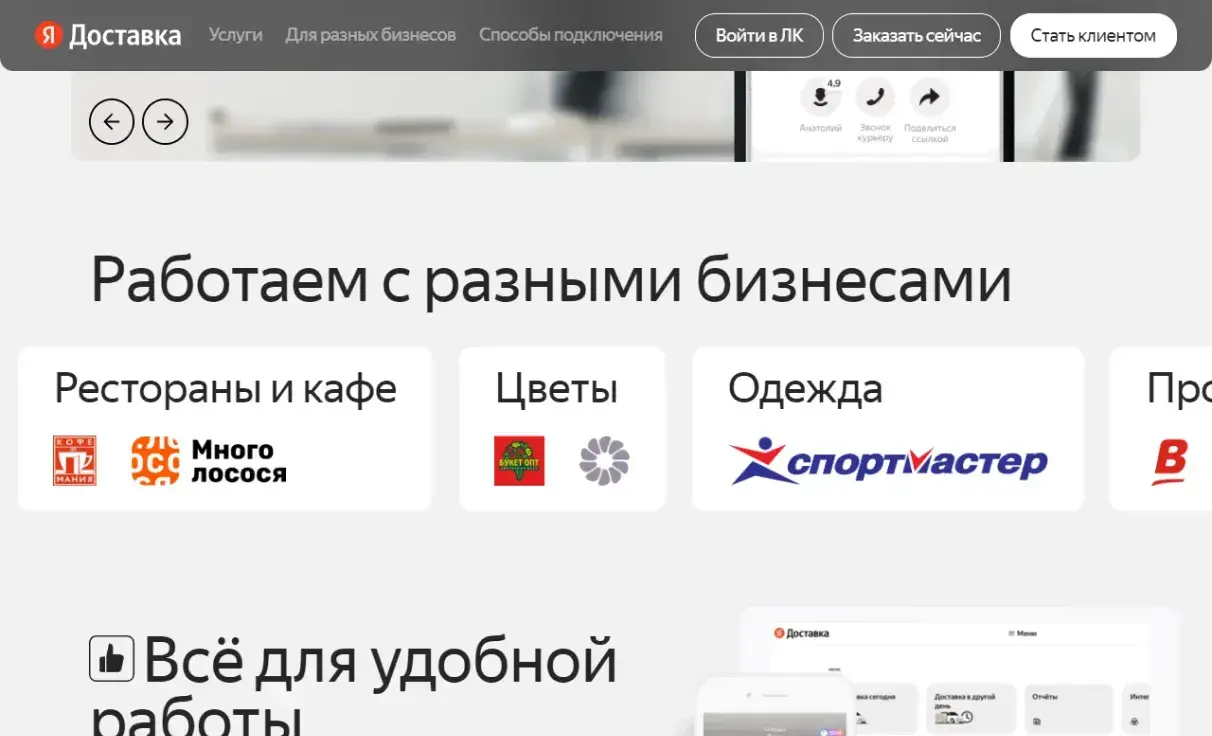Open the Одежда card
Image resolution: width=1212 pixels, height=736 pixels.
[888, 429]
